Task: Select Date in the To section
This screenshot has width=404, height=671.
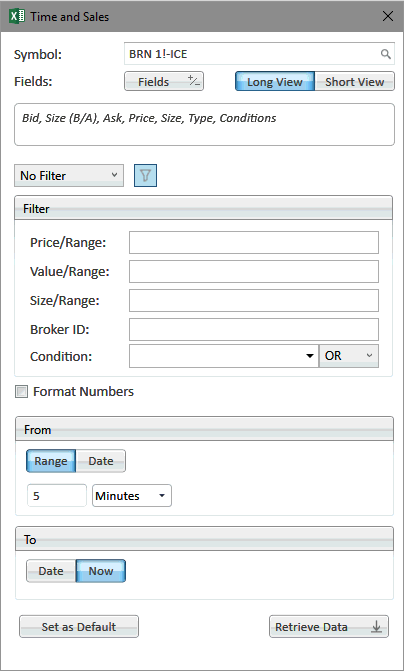Action: 51,571
